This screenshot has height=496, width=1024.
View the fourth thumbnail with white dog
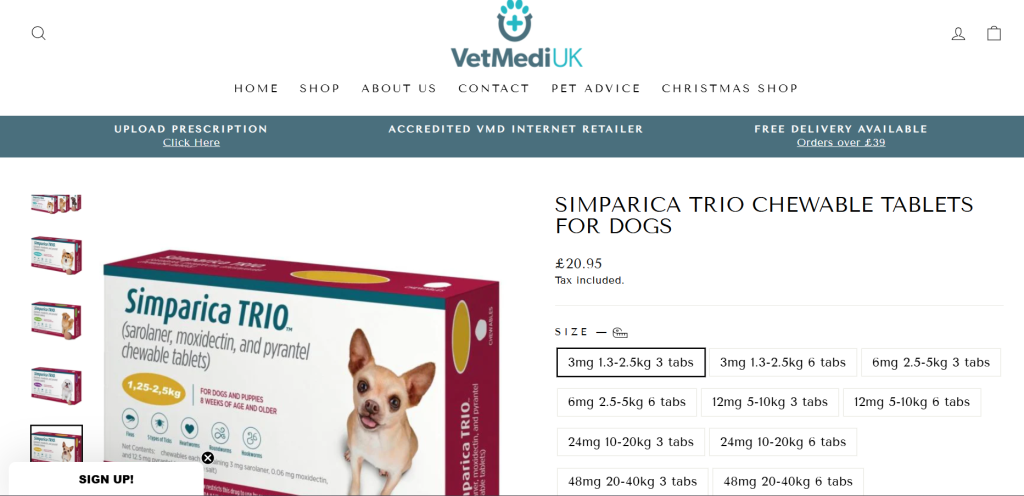[56, 386]
